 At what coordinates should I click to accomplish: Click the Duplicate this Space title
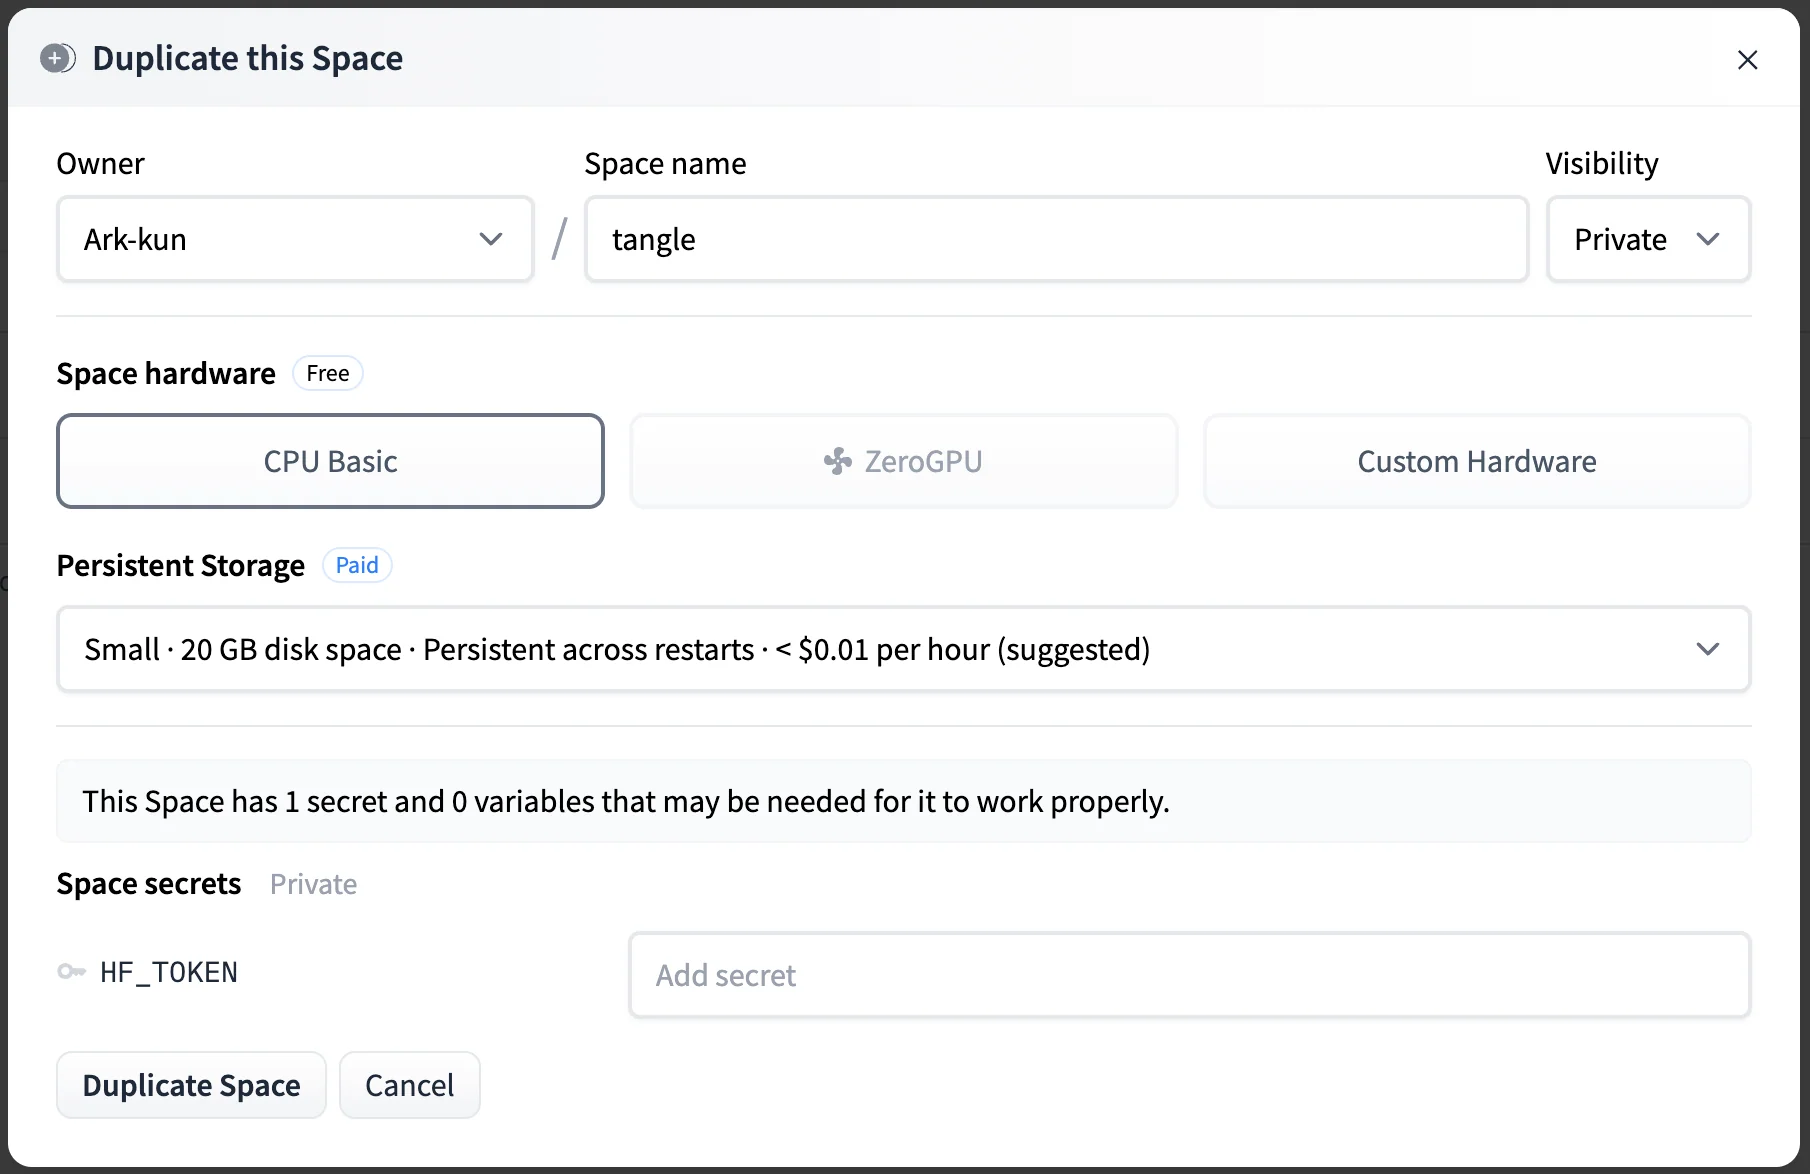coord(248,58)
